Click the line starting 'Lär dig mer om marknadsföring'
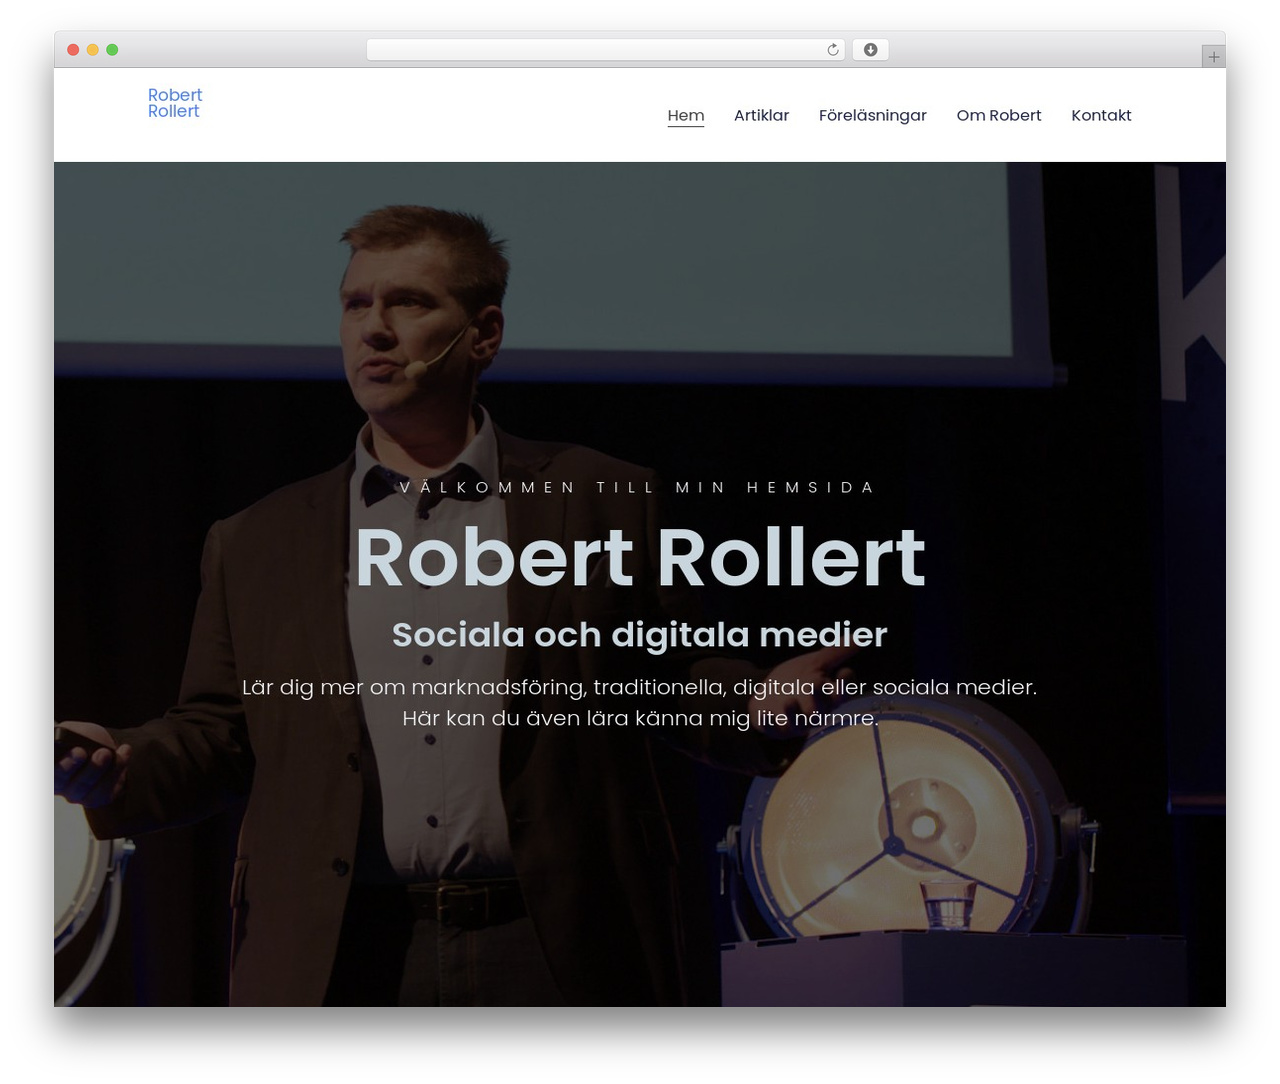 pyautogui.click(x=640, y=687)
